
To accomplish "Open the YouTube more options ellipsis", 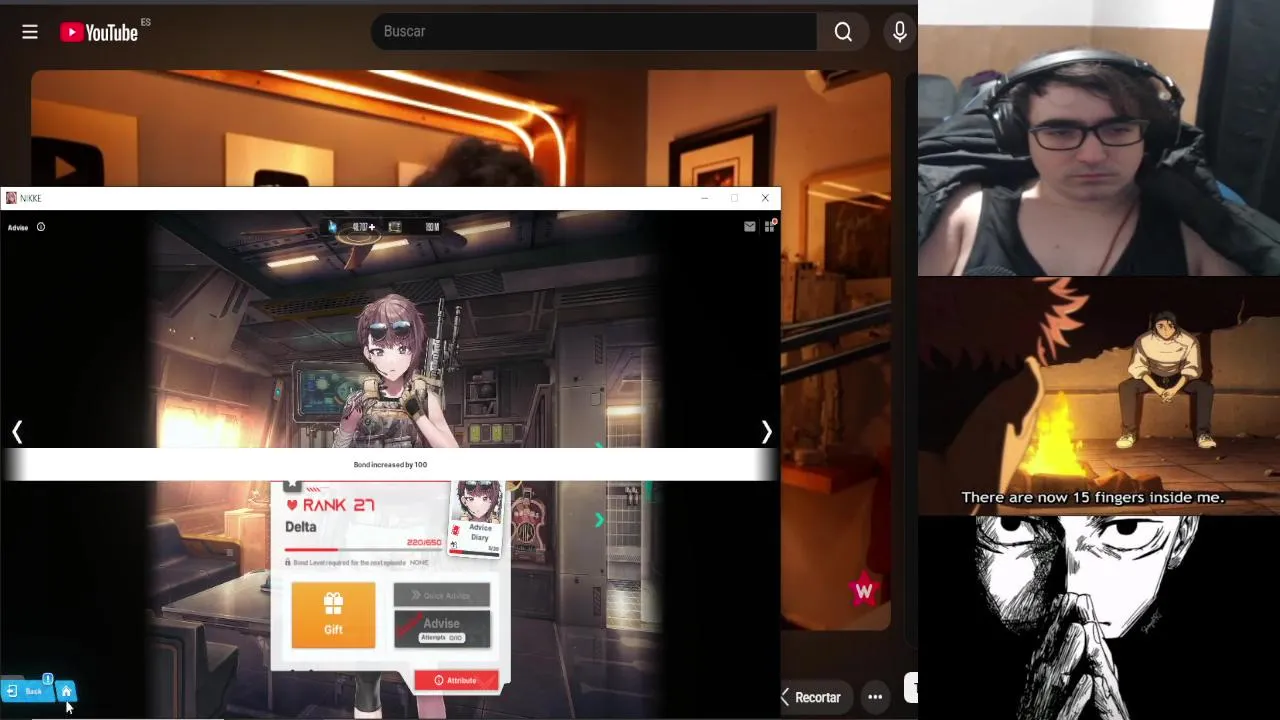I will pyautogui.click(x=875, y=697).
